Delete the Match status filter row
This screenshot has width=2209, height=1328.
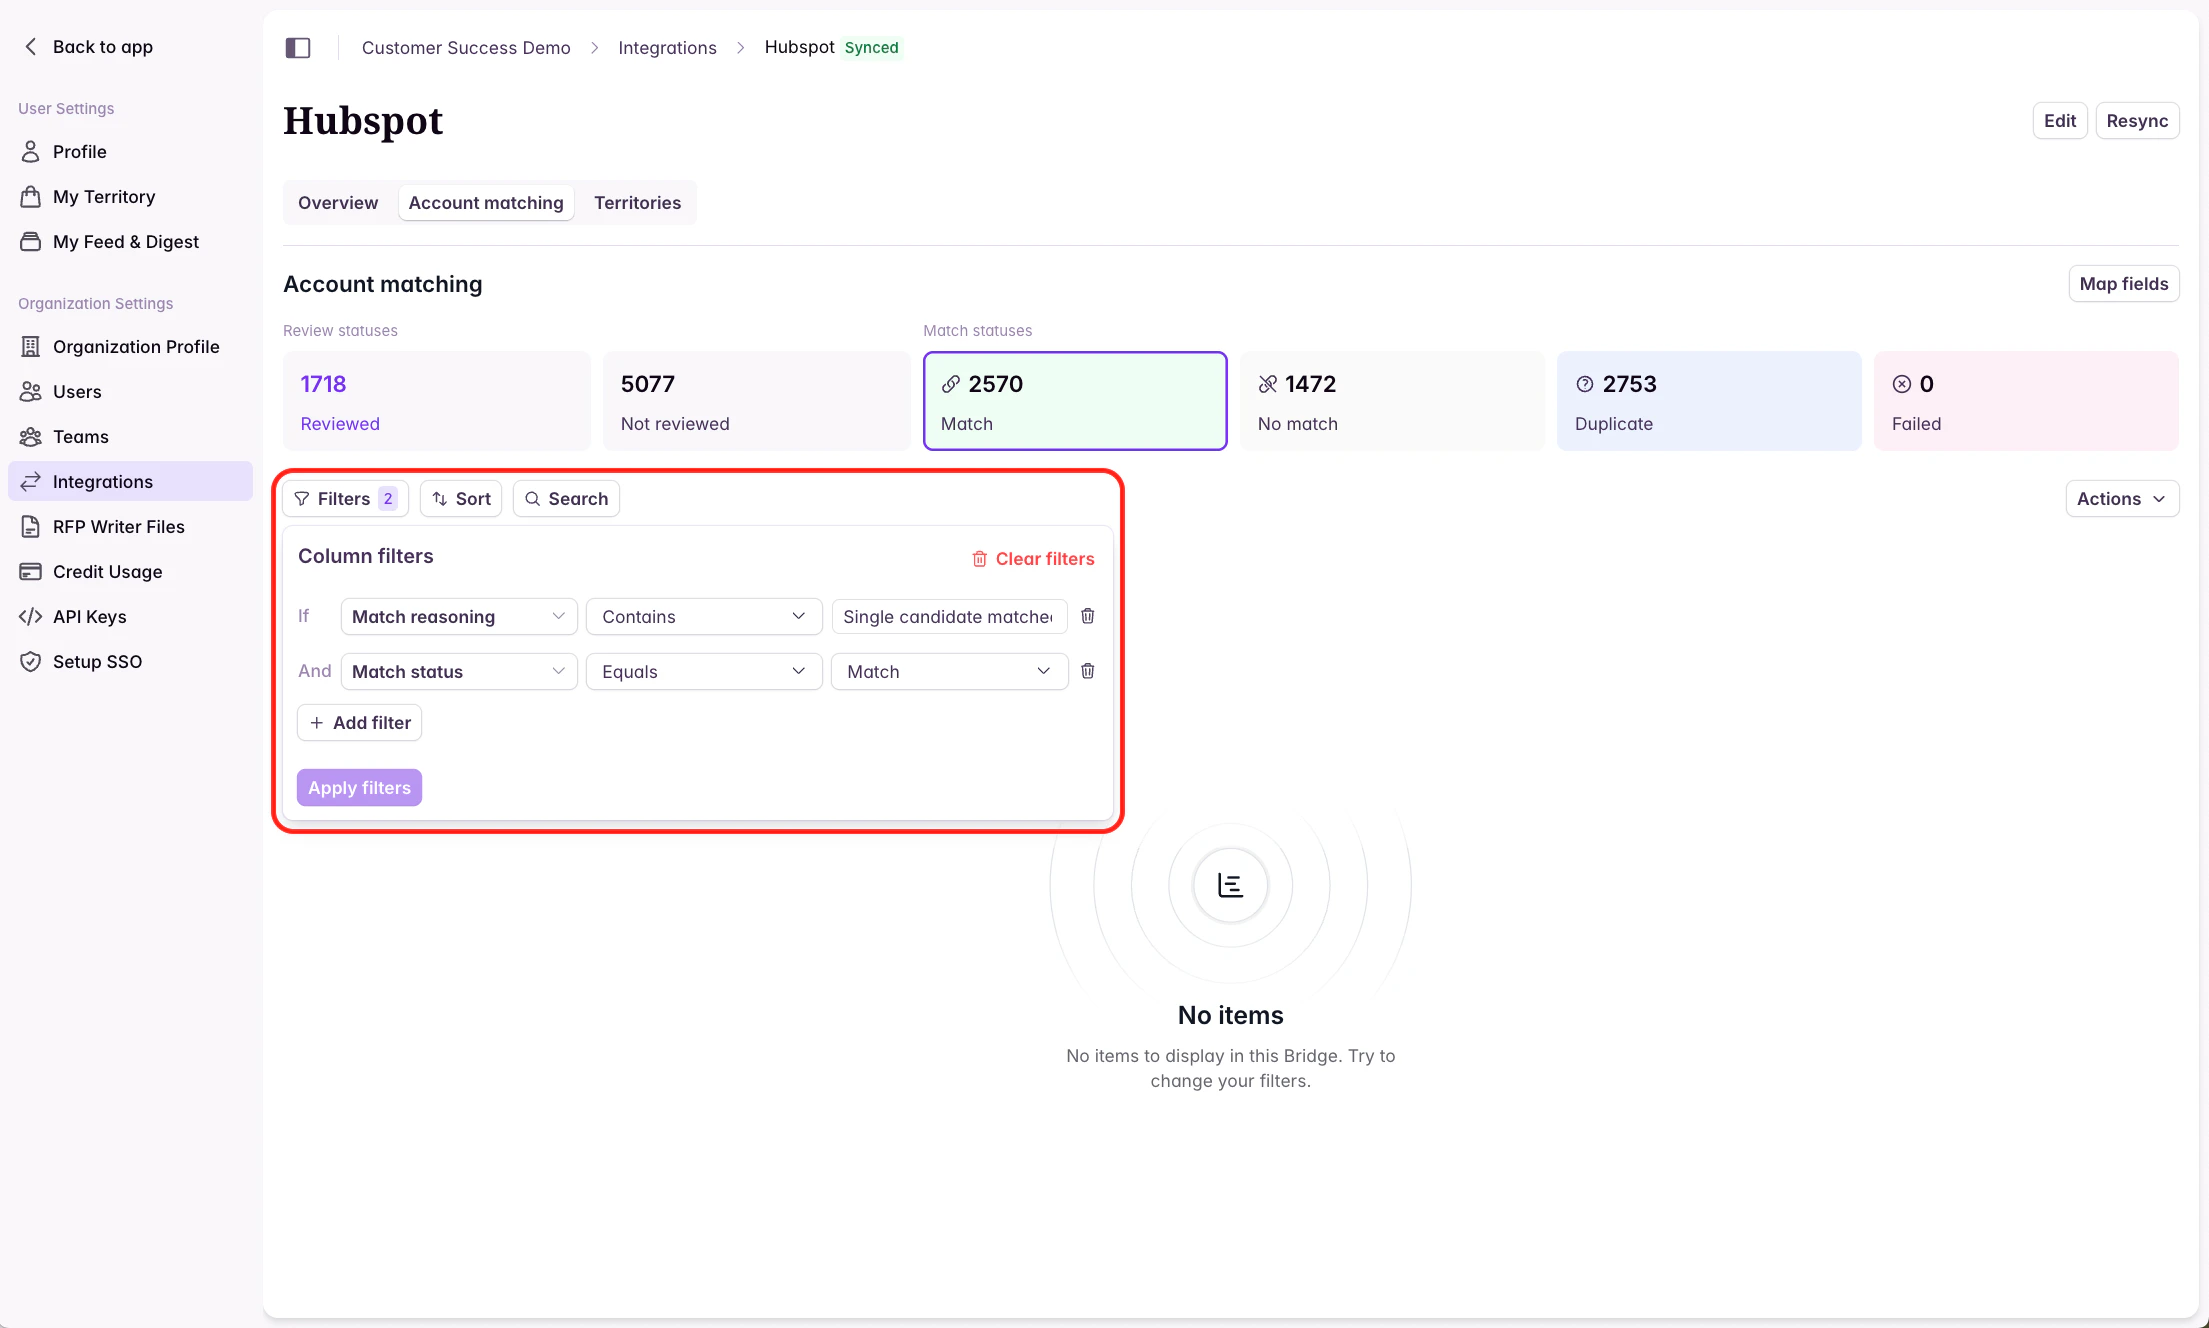(x=1088, y=671)
